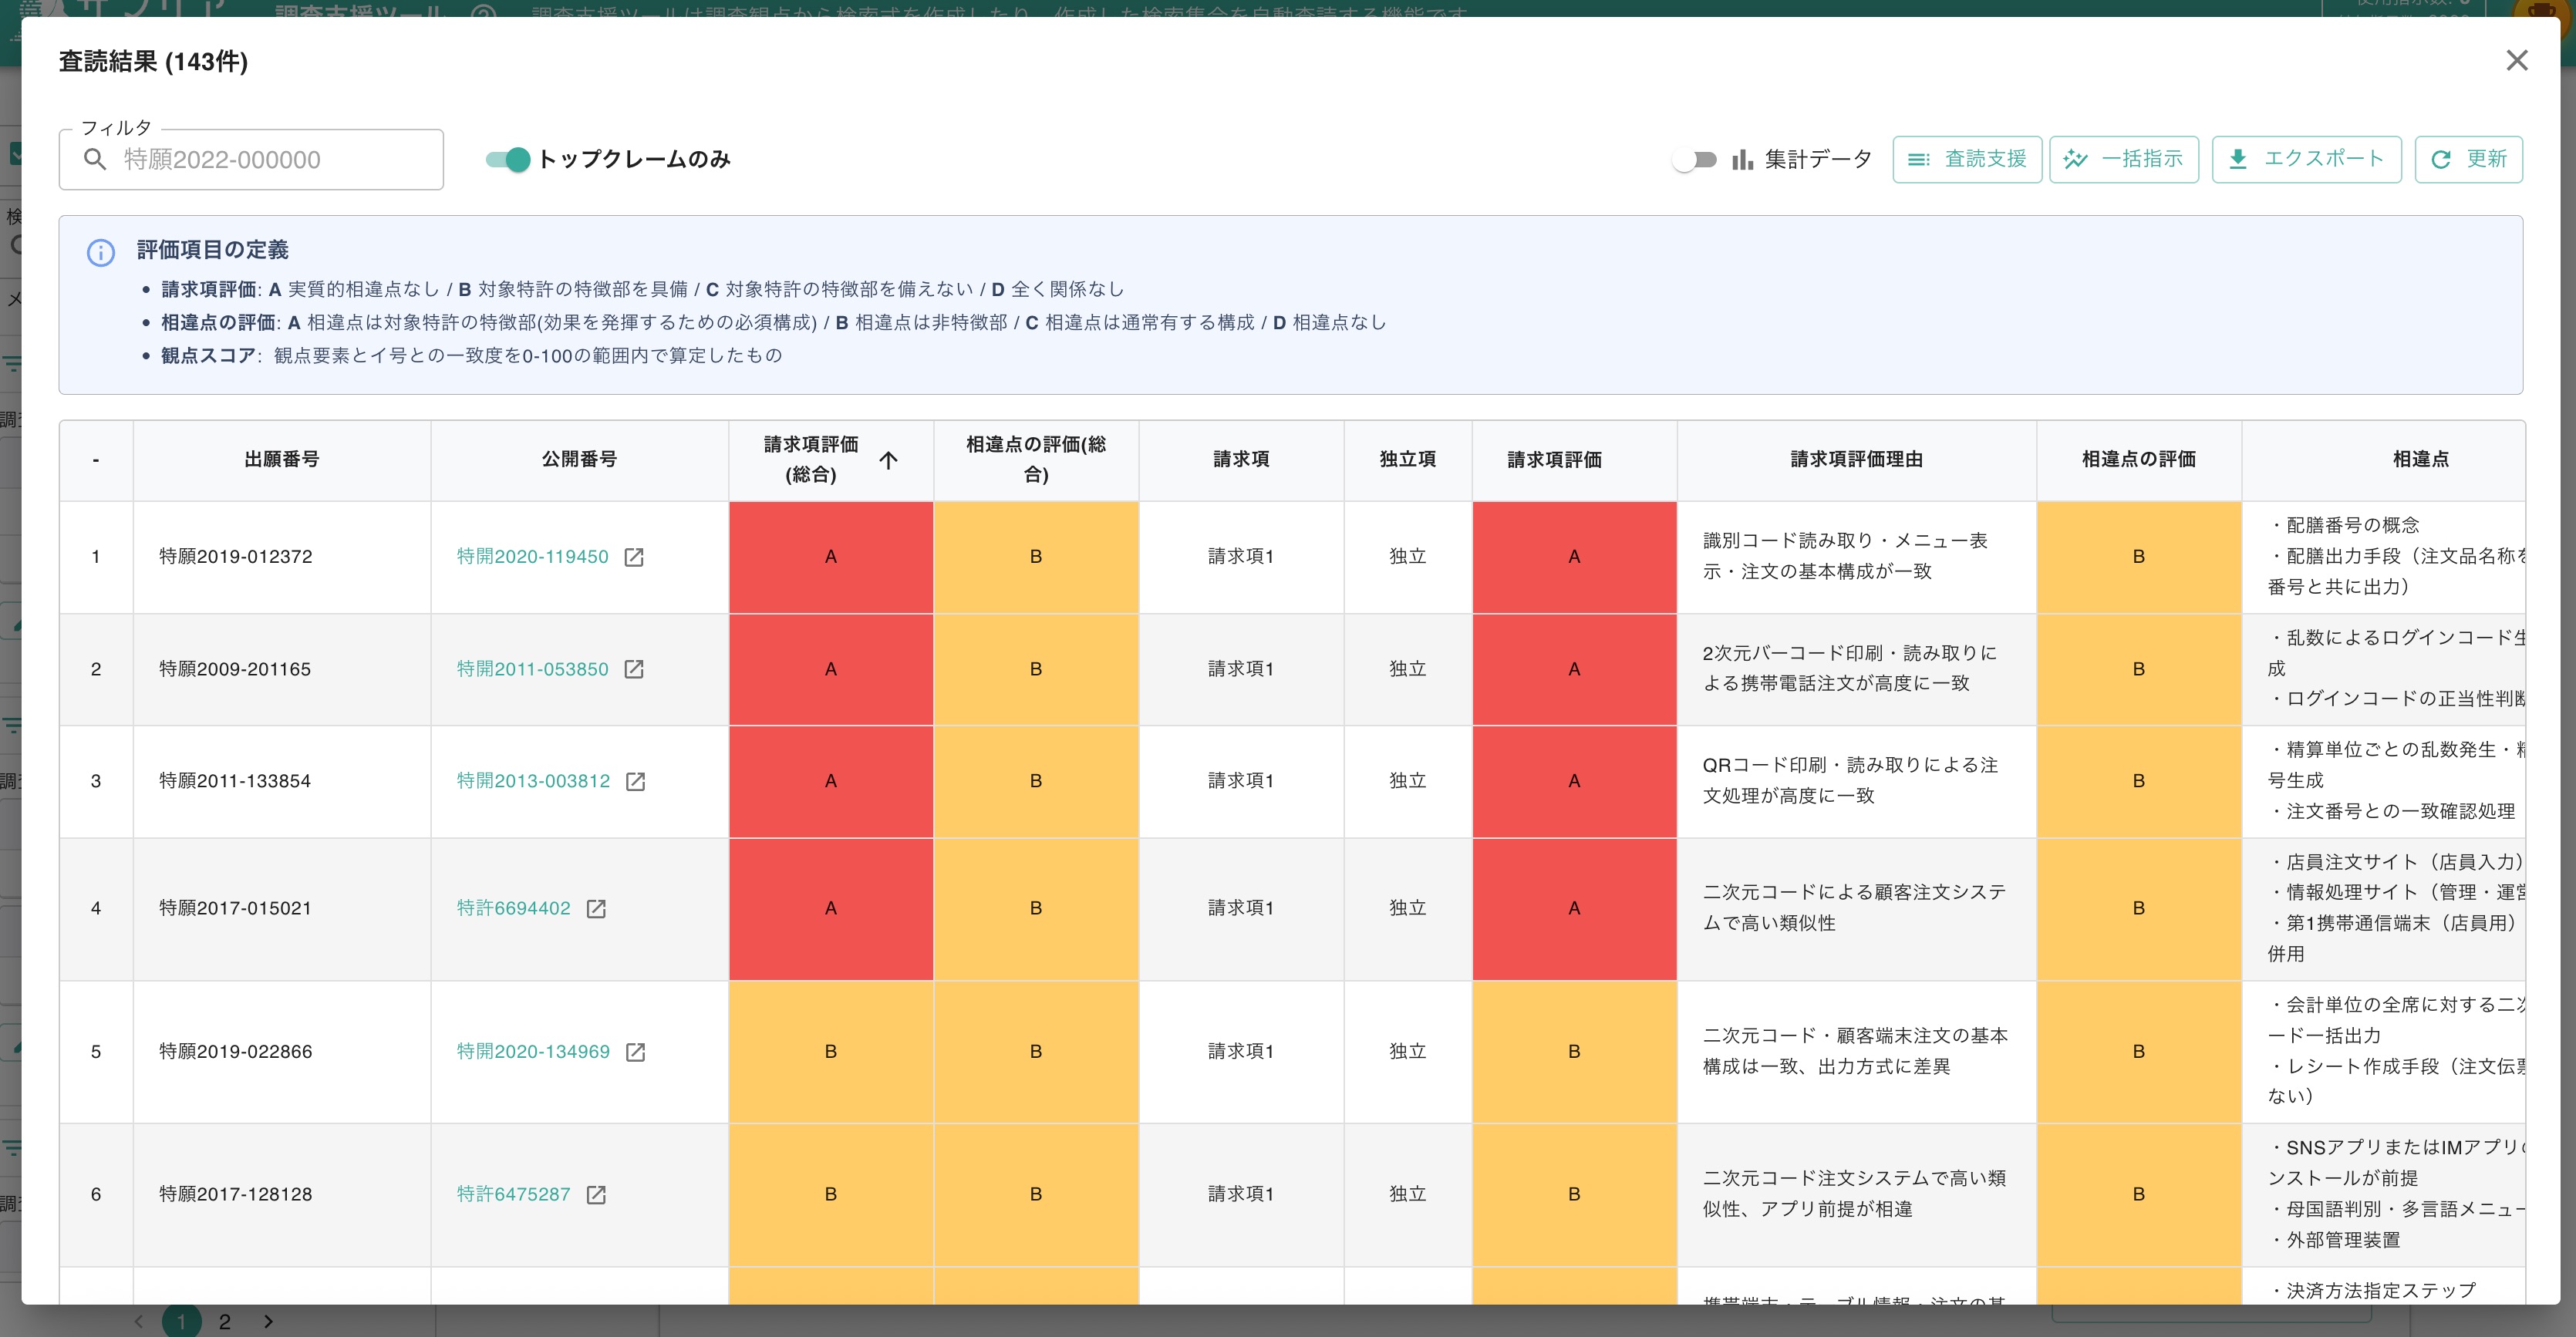Click the 相違点の評価(総合) column header

(1036, 459)
